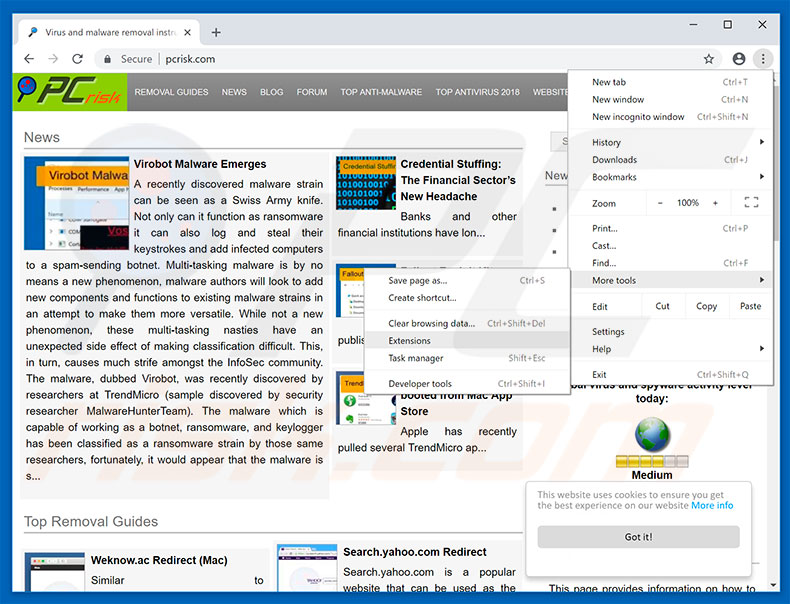
Task: Click zoom out minus button
Action: pyautogui.click(x=660, y=203)
